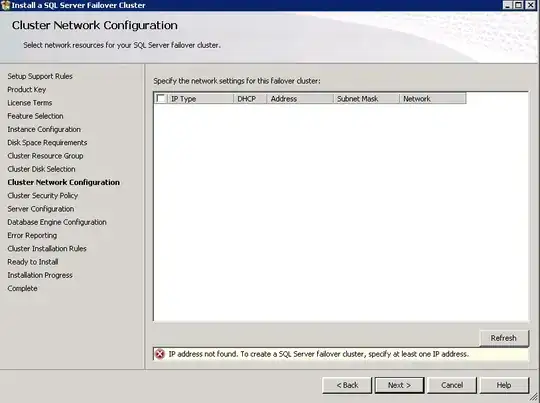The width and height of the screenshot is (540, 403).
Task: Select bold Cluster Network Configuration step
Action: [x=64, y=182]
